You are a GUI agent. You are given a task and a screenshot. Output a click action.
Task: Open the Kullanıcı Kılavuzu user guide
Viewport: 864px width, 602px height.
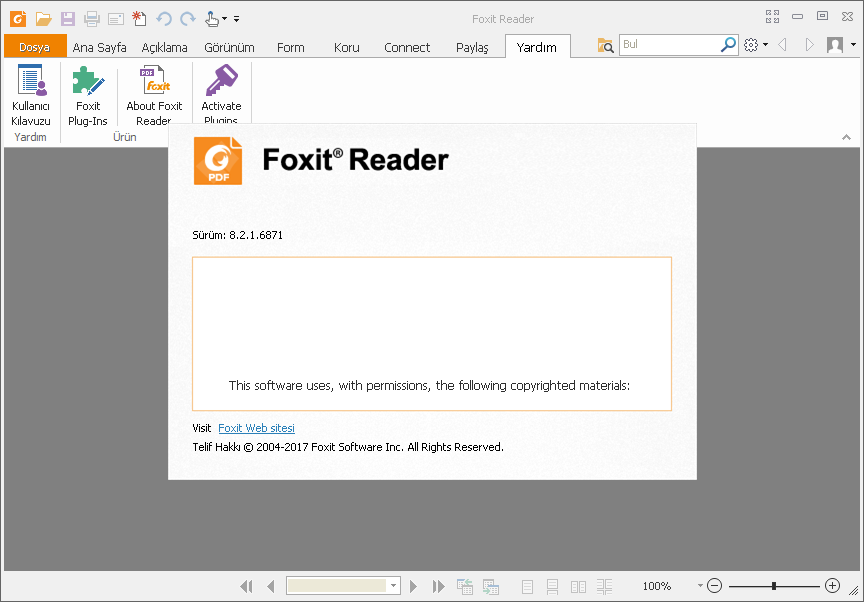coord(31,95)
